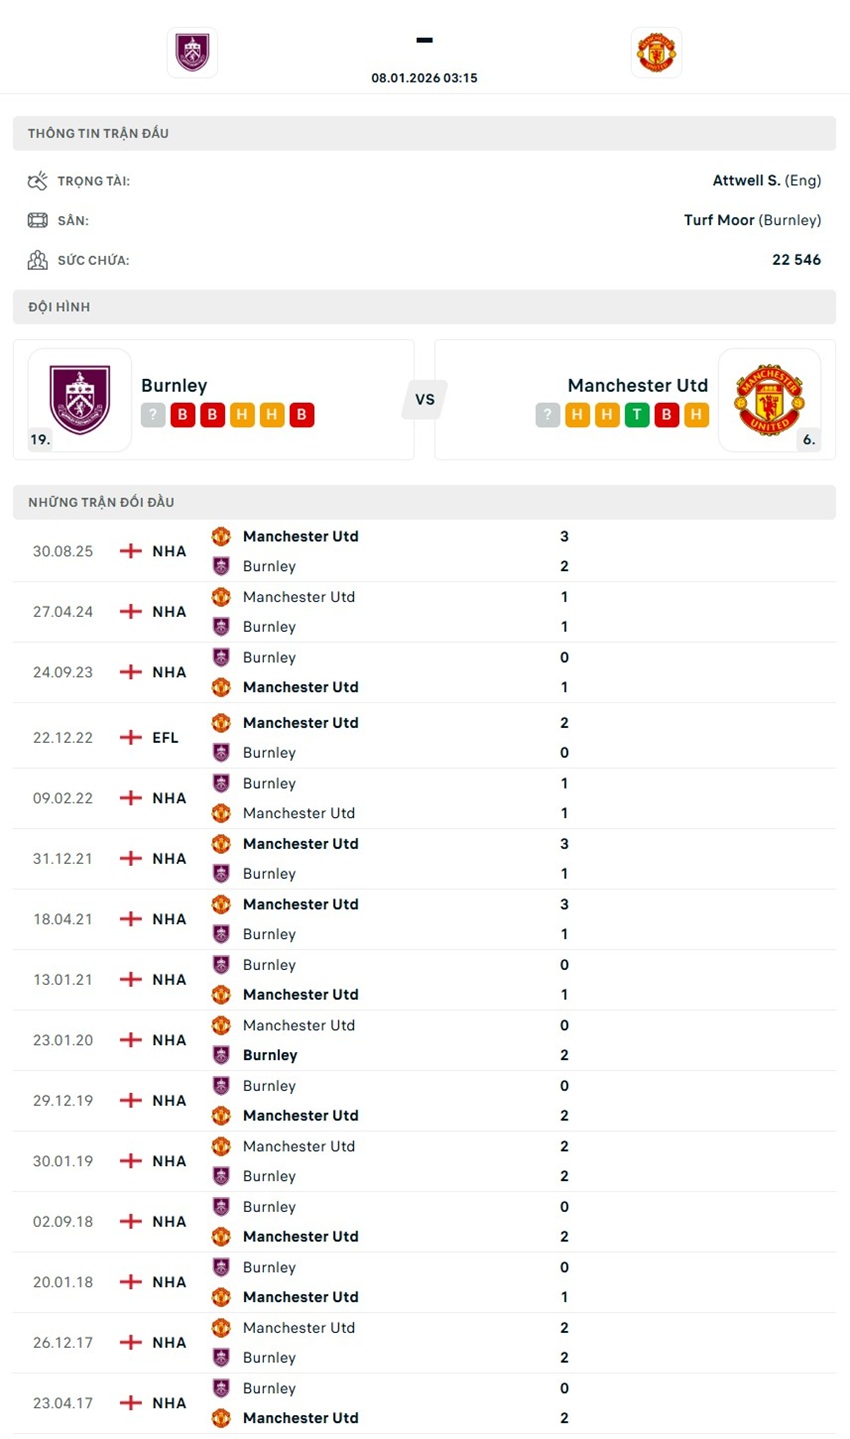850x1439 pixels.
Task: Toggle Burnley's unknown '?' form badge
Action: click(153, 414)
